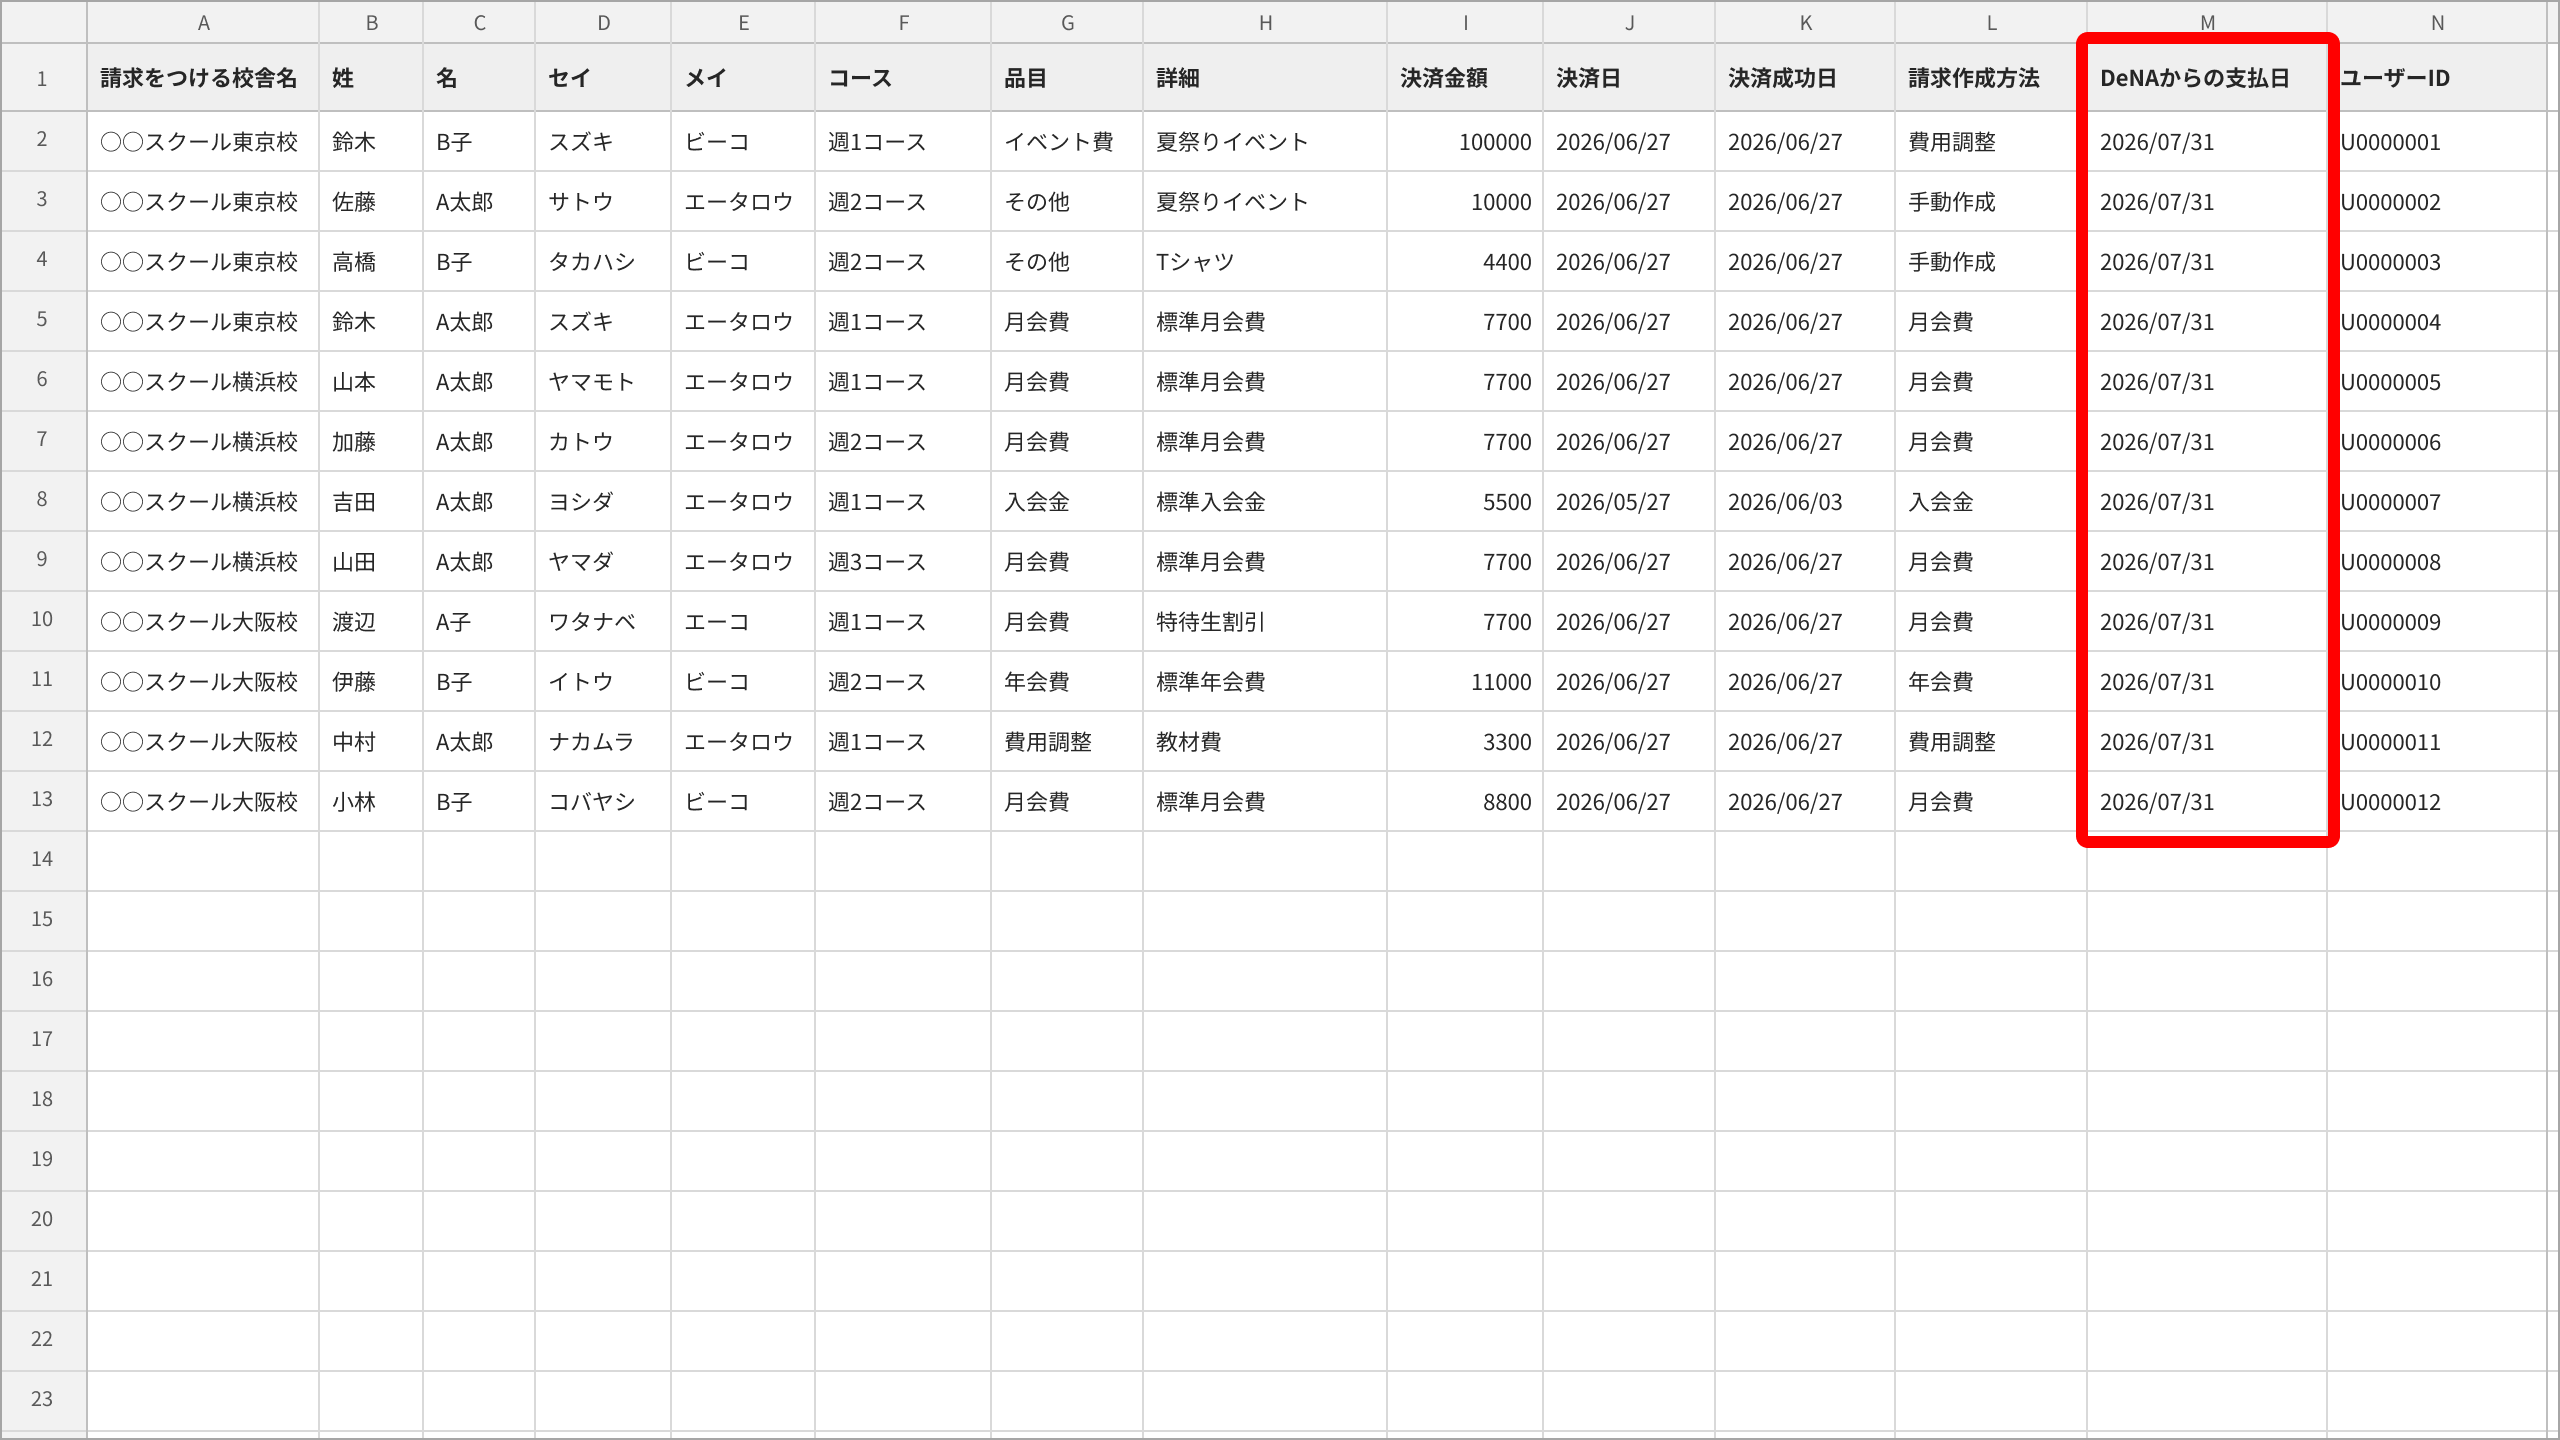
Task: Select the surname cell '伊藤'
Action: (x=371, y=682)
